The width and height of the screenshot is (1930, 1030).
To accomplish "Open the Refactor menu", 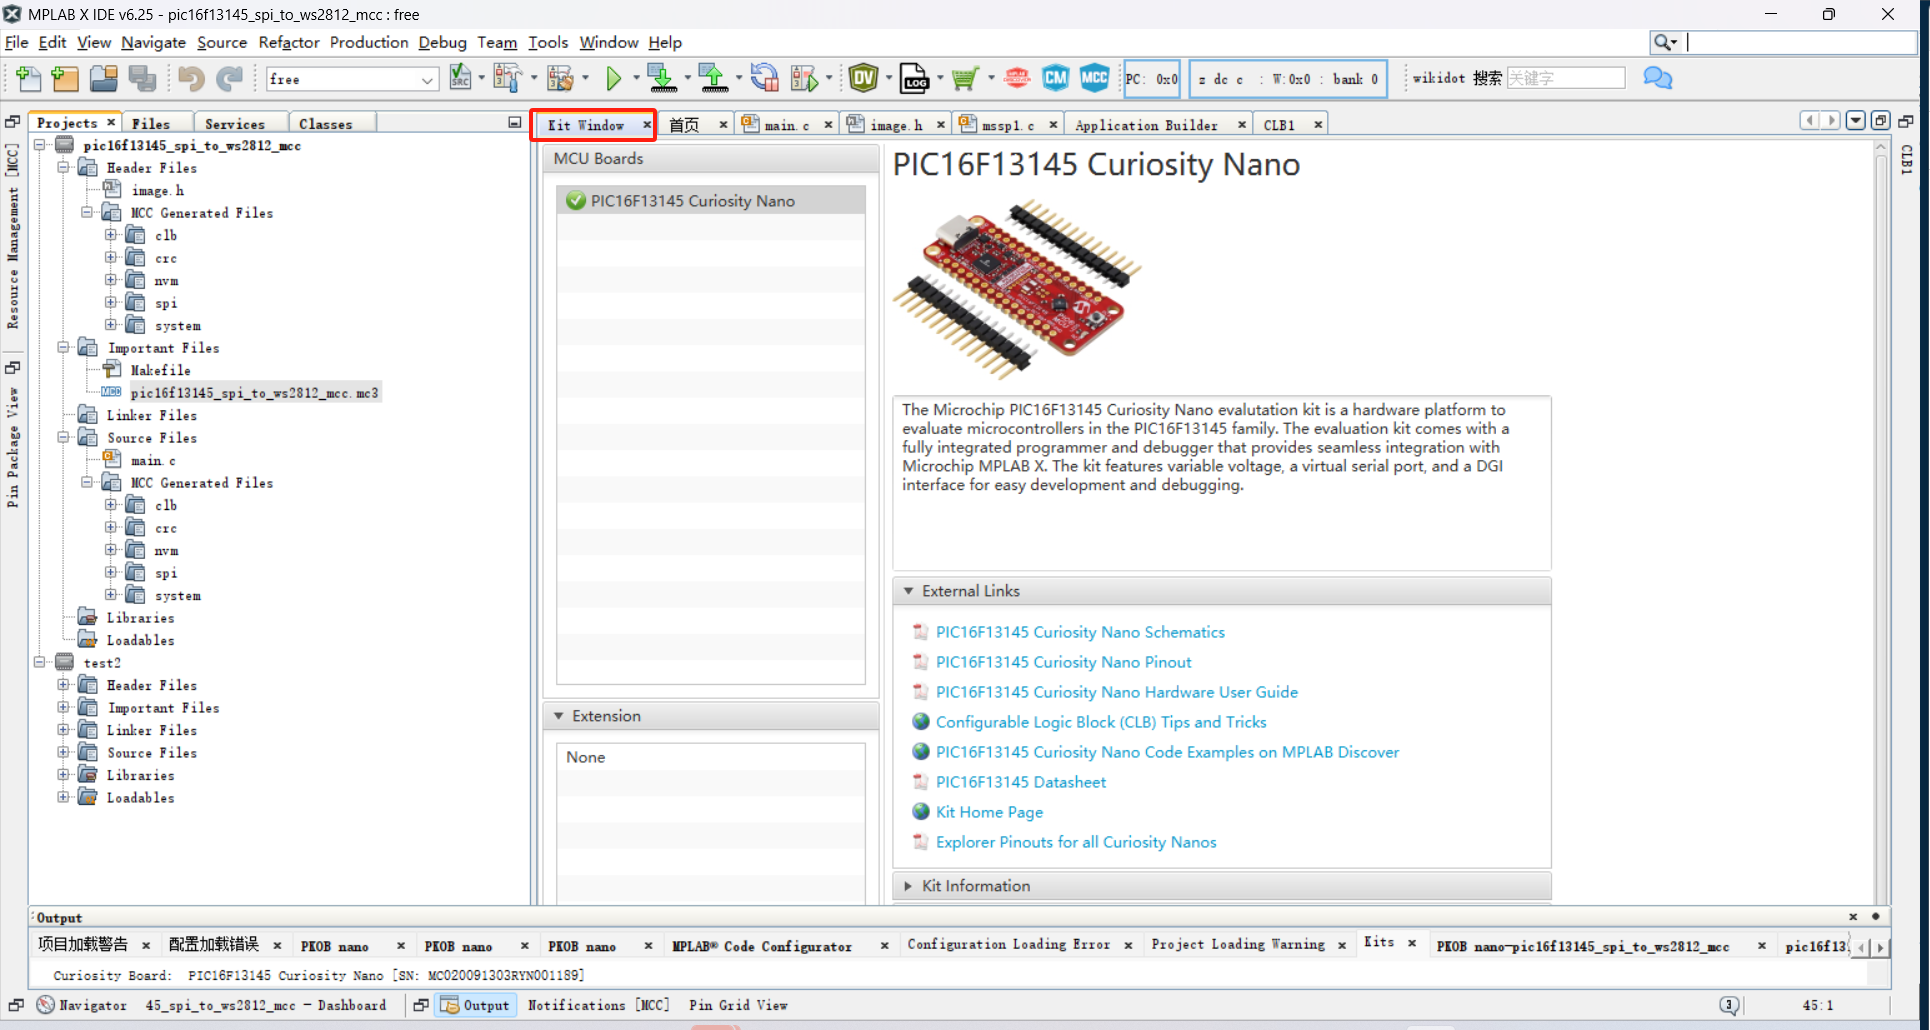I will [288, 42].
